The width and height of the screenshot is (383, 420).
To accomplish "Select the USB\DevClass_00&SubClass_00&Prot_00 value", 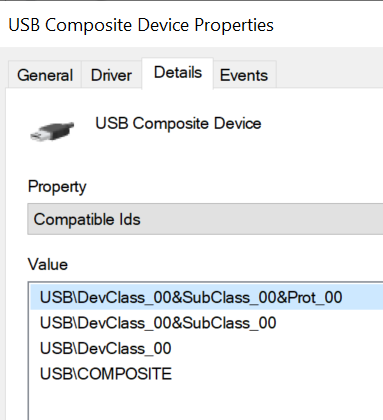I will [x=191, y=297].
